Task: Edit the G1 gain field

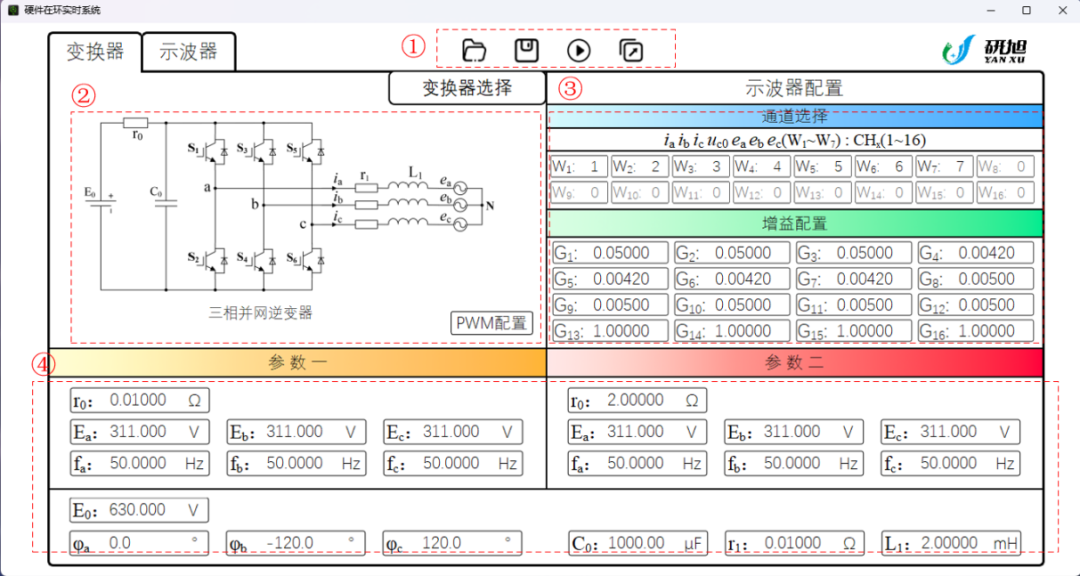Action: (610, 253)
